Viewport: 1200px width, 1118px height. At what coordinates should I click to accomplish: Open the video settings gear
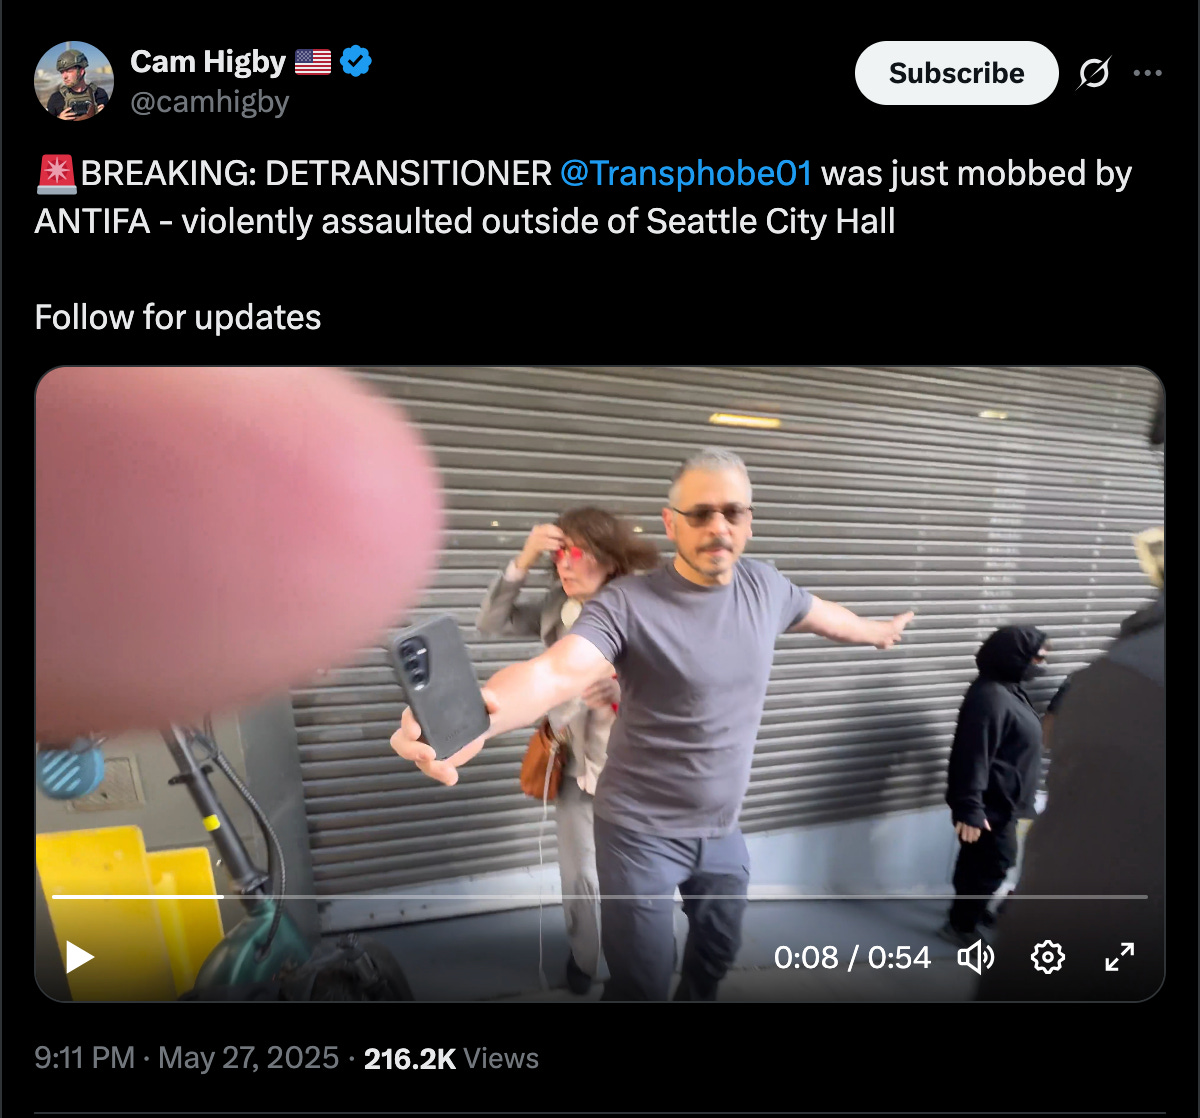(x=1047, y=957)
